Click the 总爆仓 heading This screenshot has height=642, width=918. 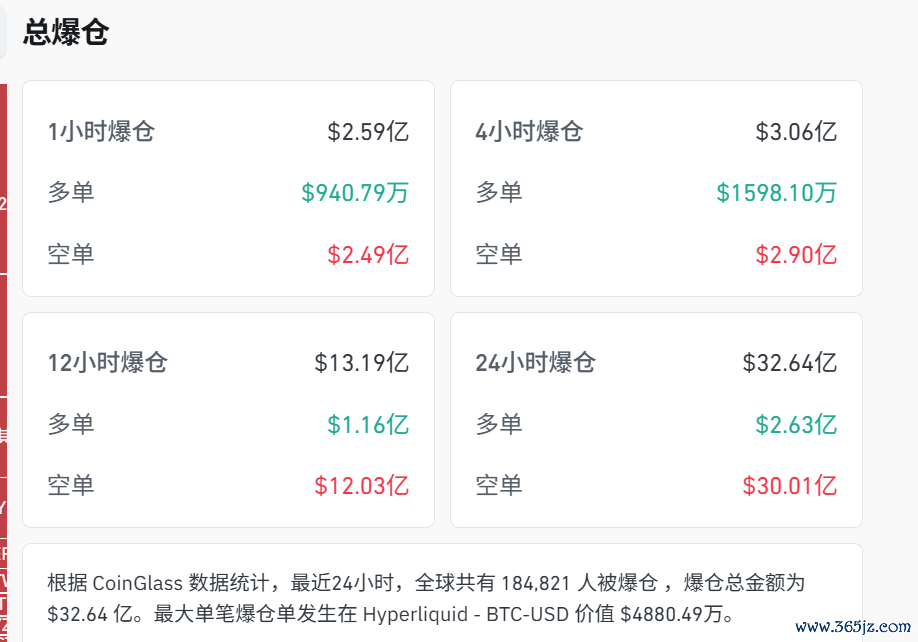[66, 32]
